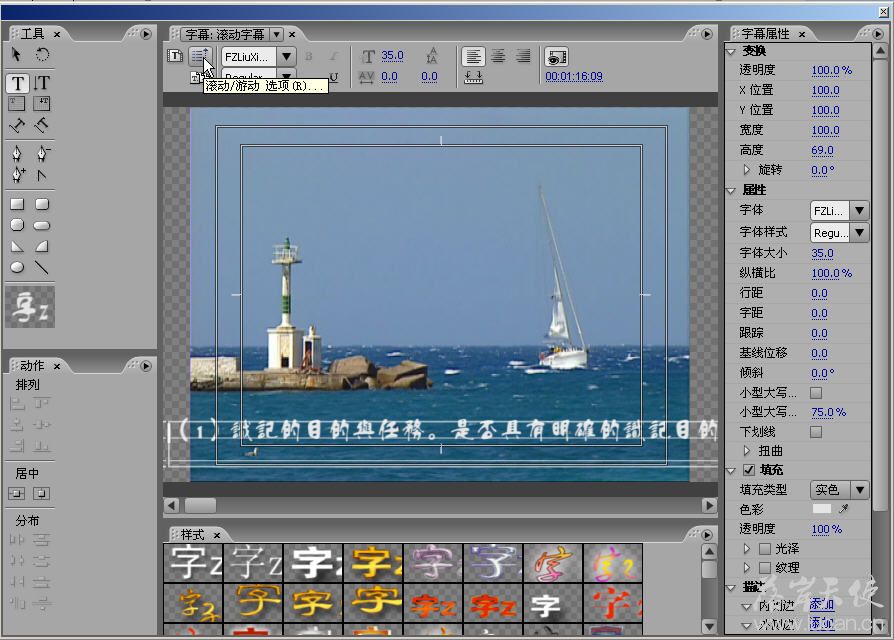Select the Pen tool
894x640 pixels.
tap(17, 154)
